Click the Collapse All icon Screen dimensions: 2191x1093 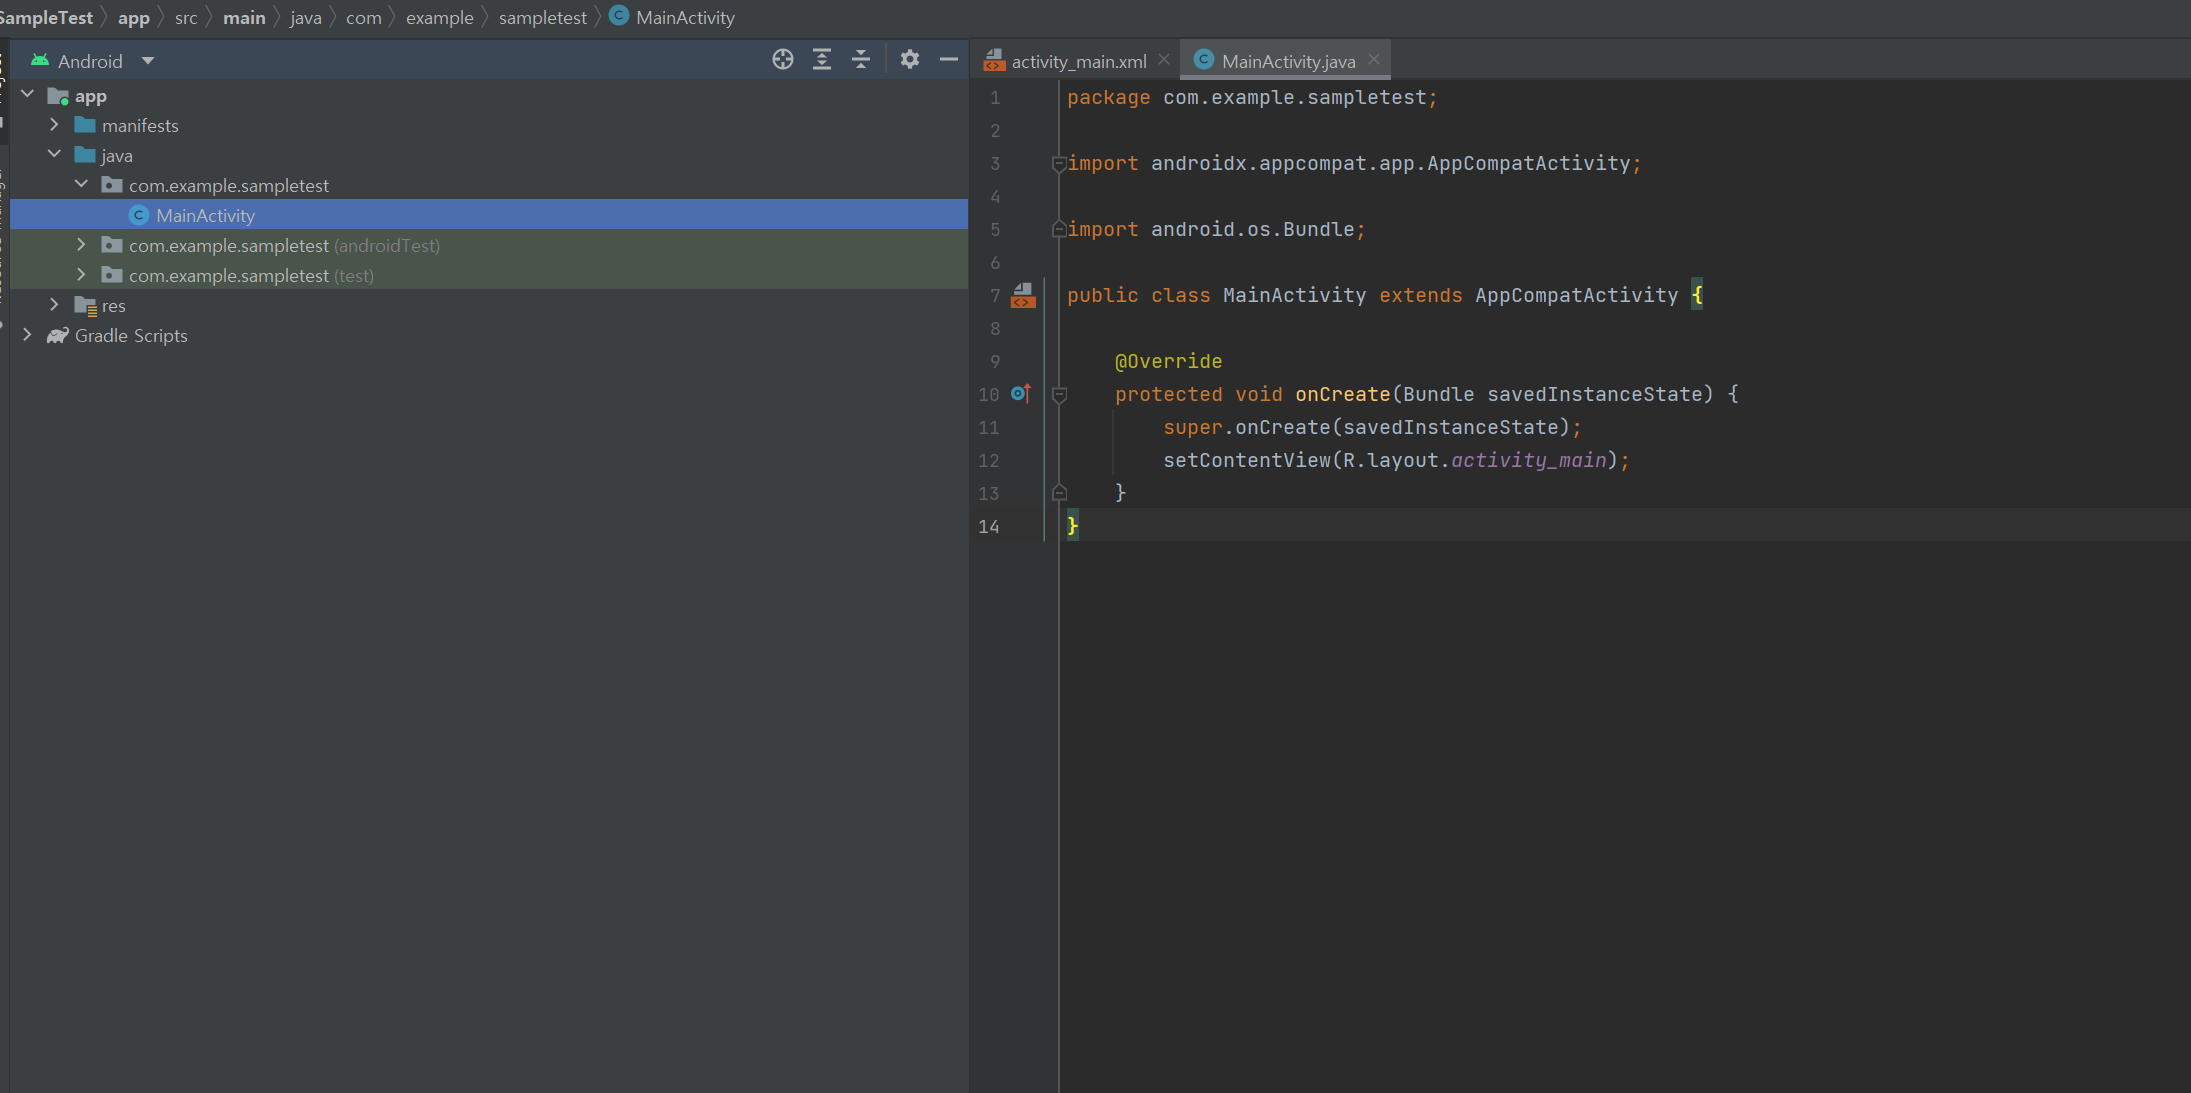(860, 60)
